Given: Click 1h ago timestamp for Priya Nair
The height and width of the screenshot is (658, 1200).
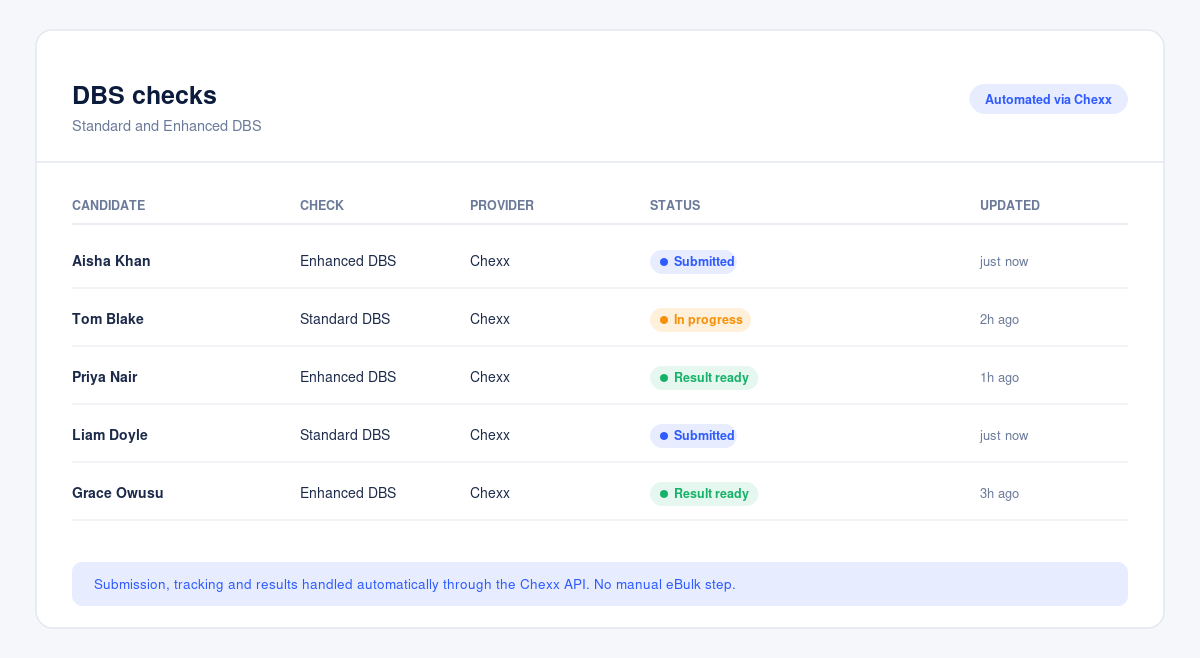Looking at the screenshot, I should (999, 378).
